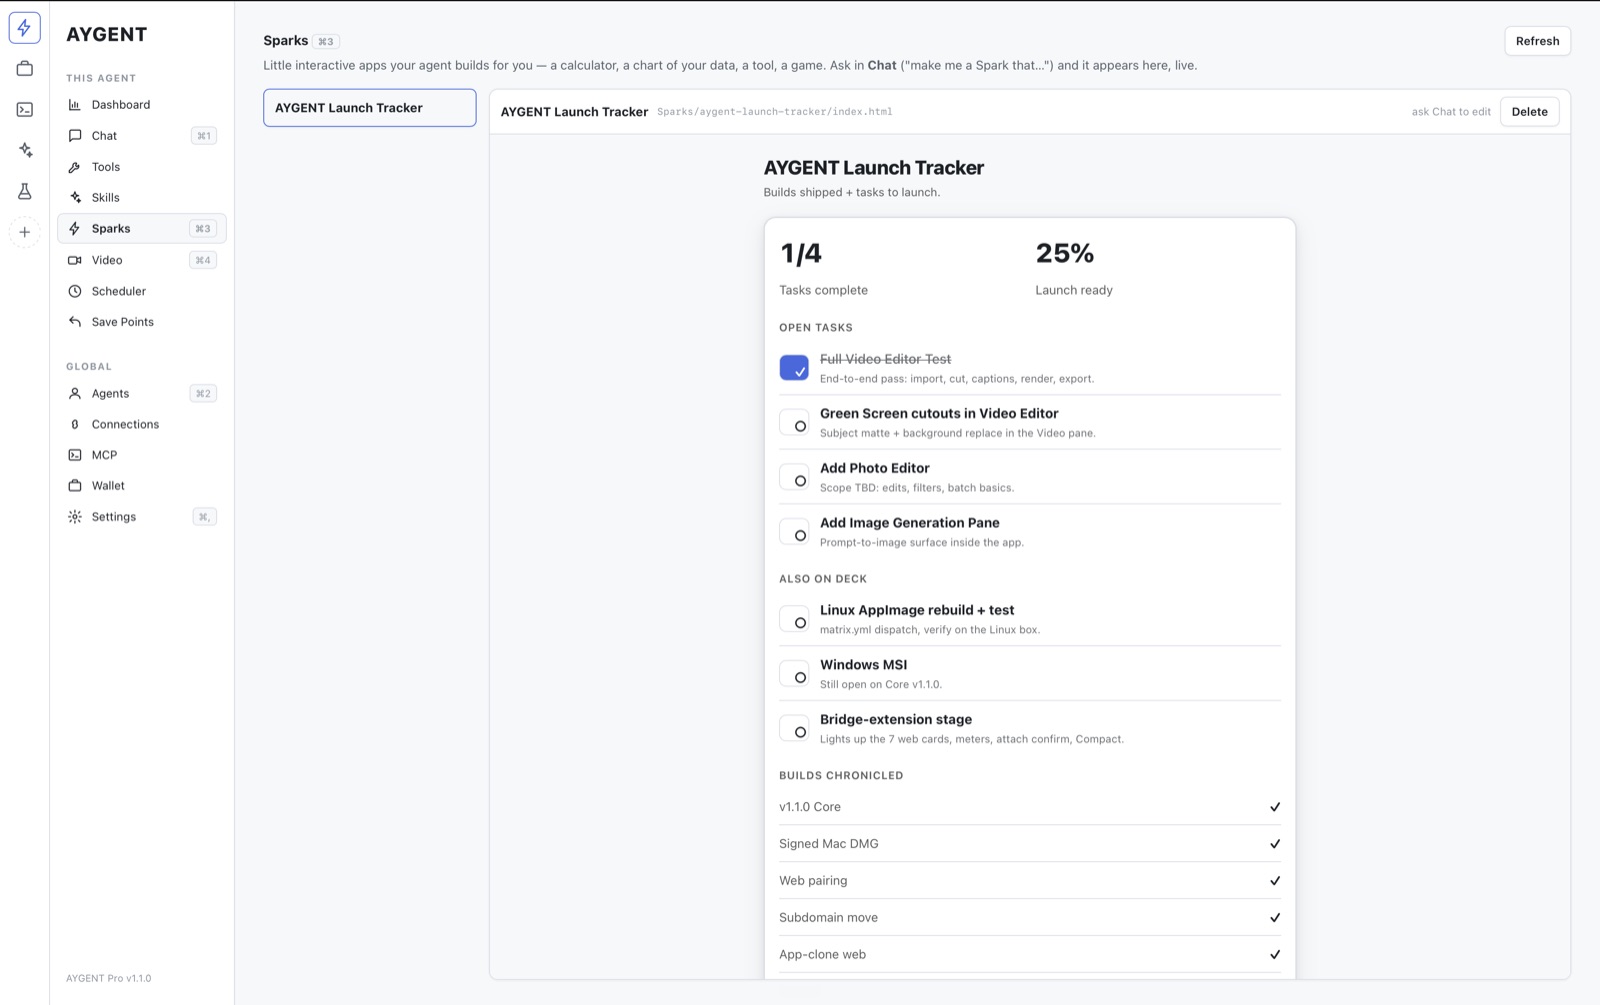The width and height of the screenshot is (1600, 1005).
Task: Click the Web pairing build row
Action: tap(1030, 881)
